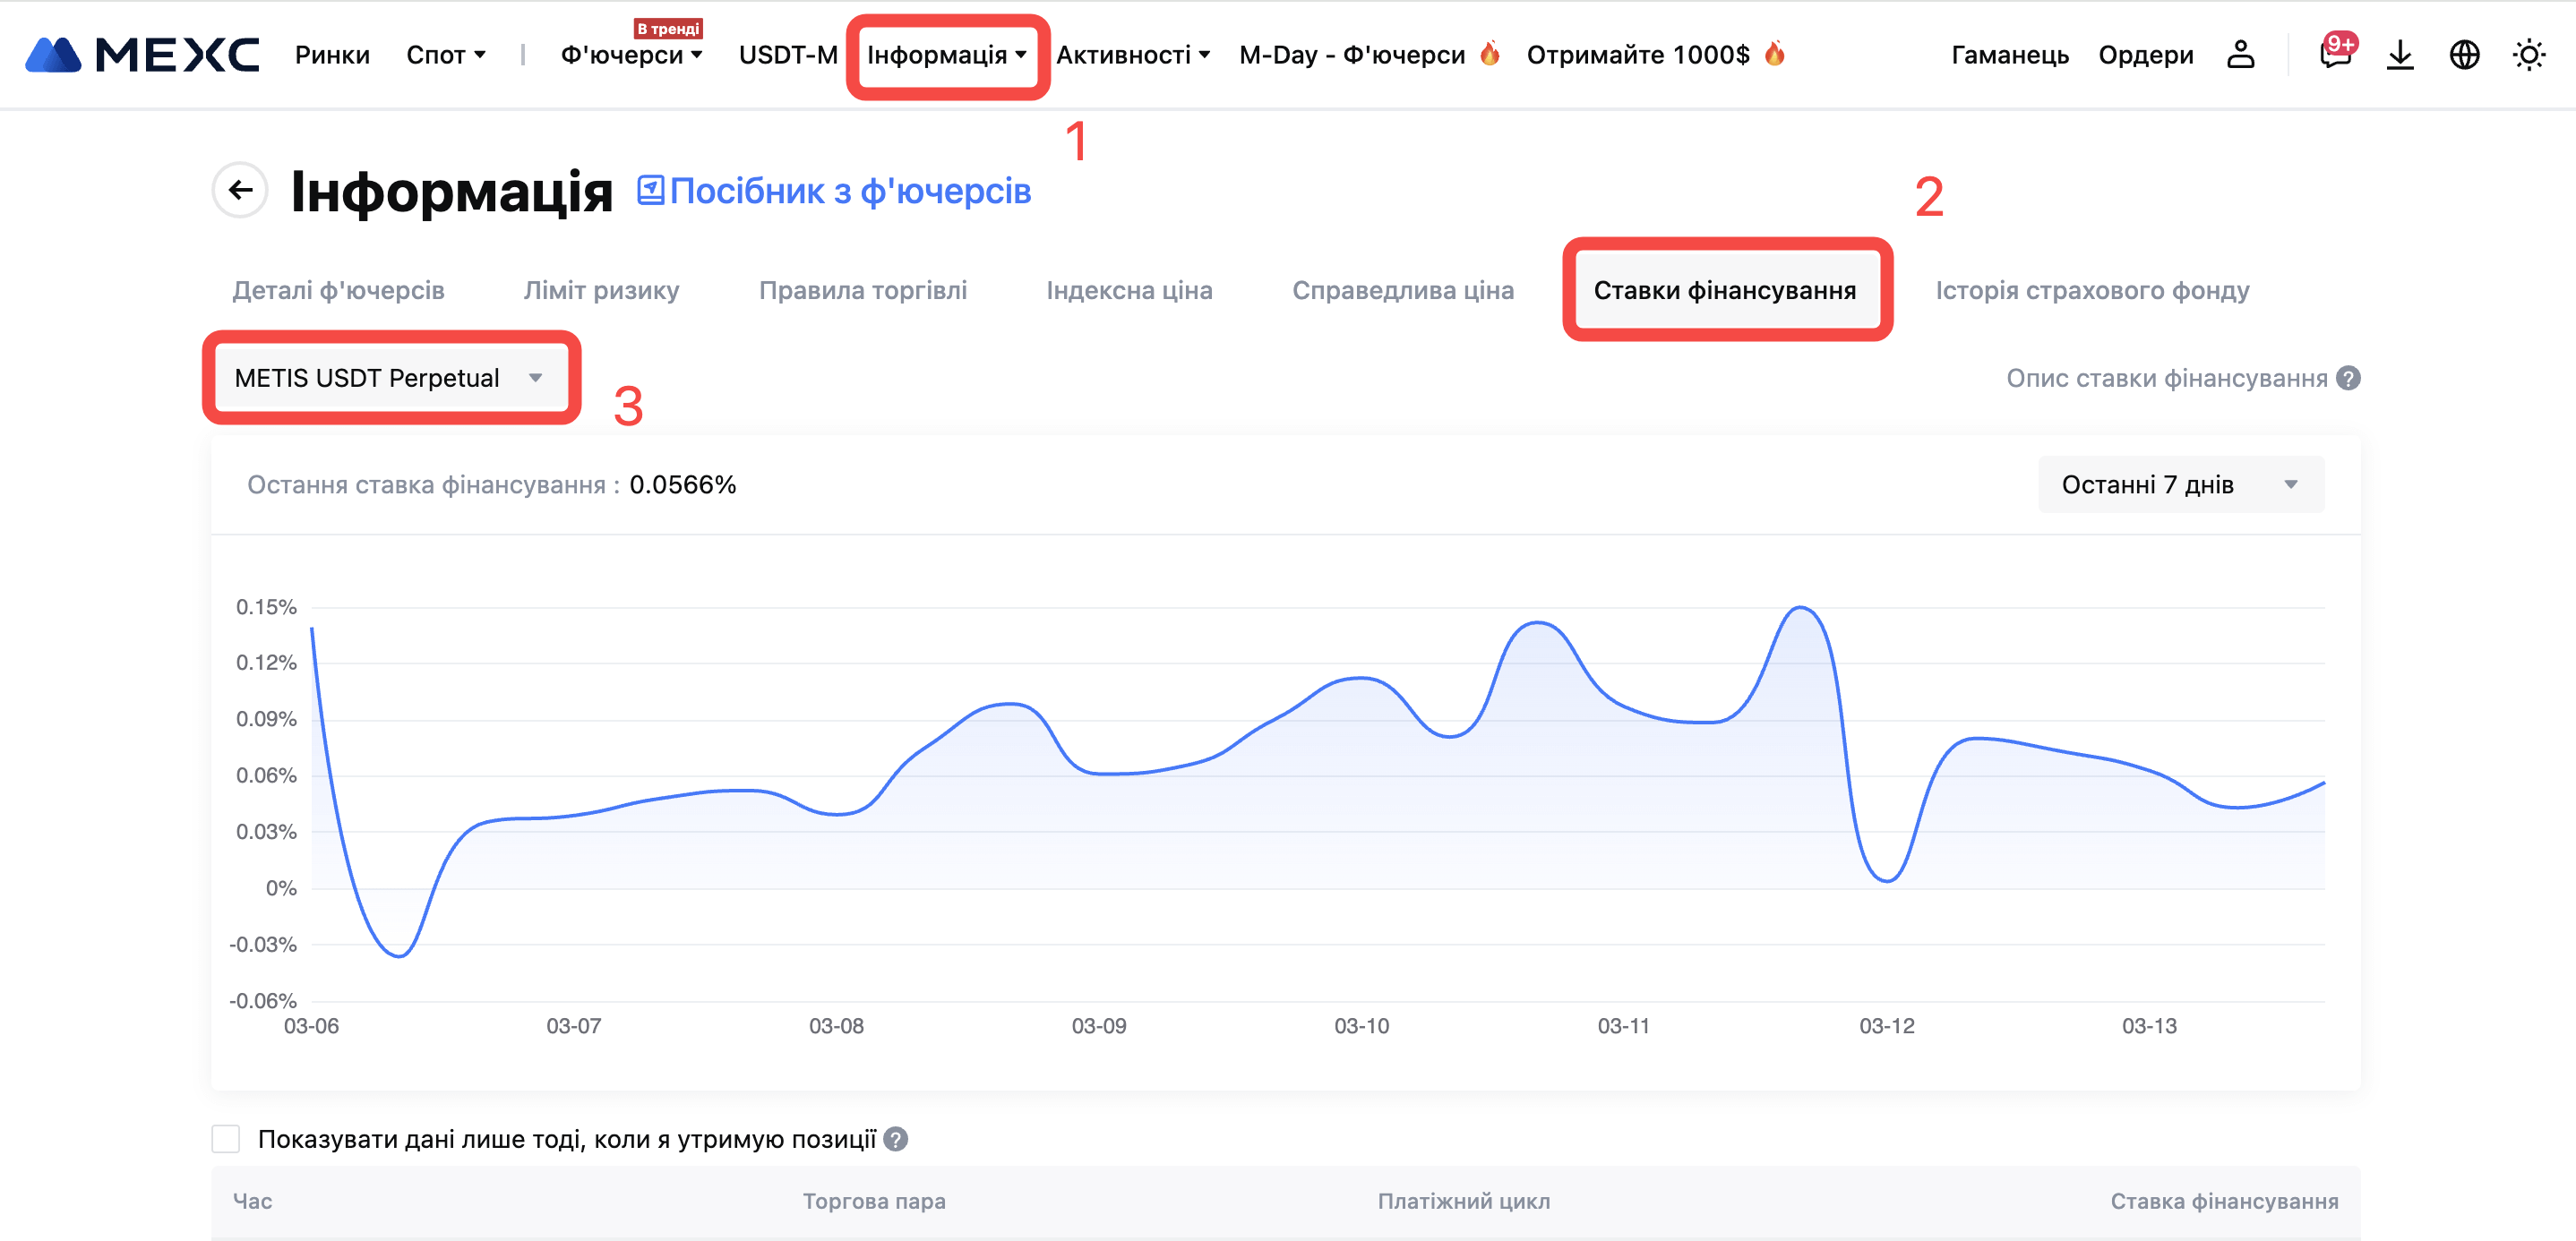Image resolution: width=2576 pixels, height=1241 pixels.
Task: Click the MEXC logo
Action: (x=142, y=55)
